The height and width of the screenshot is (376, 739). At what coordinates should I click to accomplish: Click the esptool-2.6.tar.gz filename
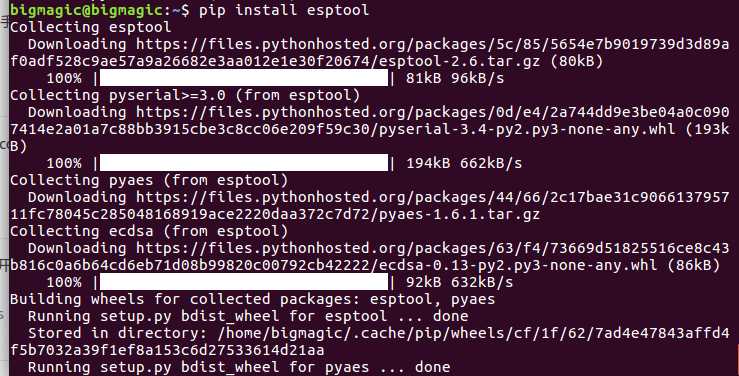click(460, 61)
